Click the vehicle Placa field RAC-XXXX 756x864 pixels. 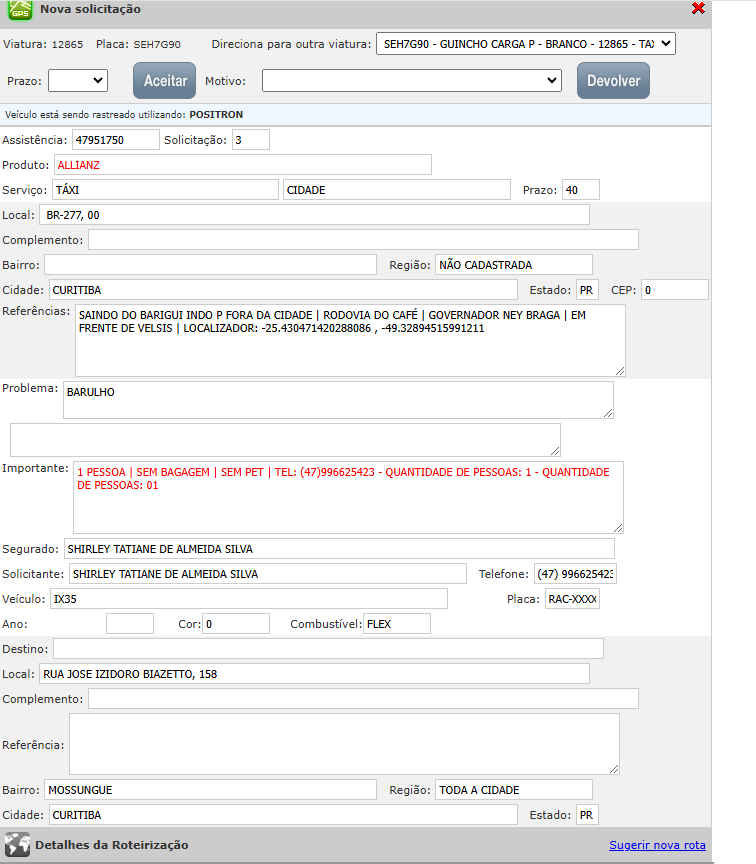tap(573, 599)
